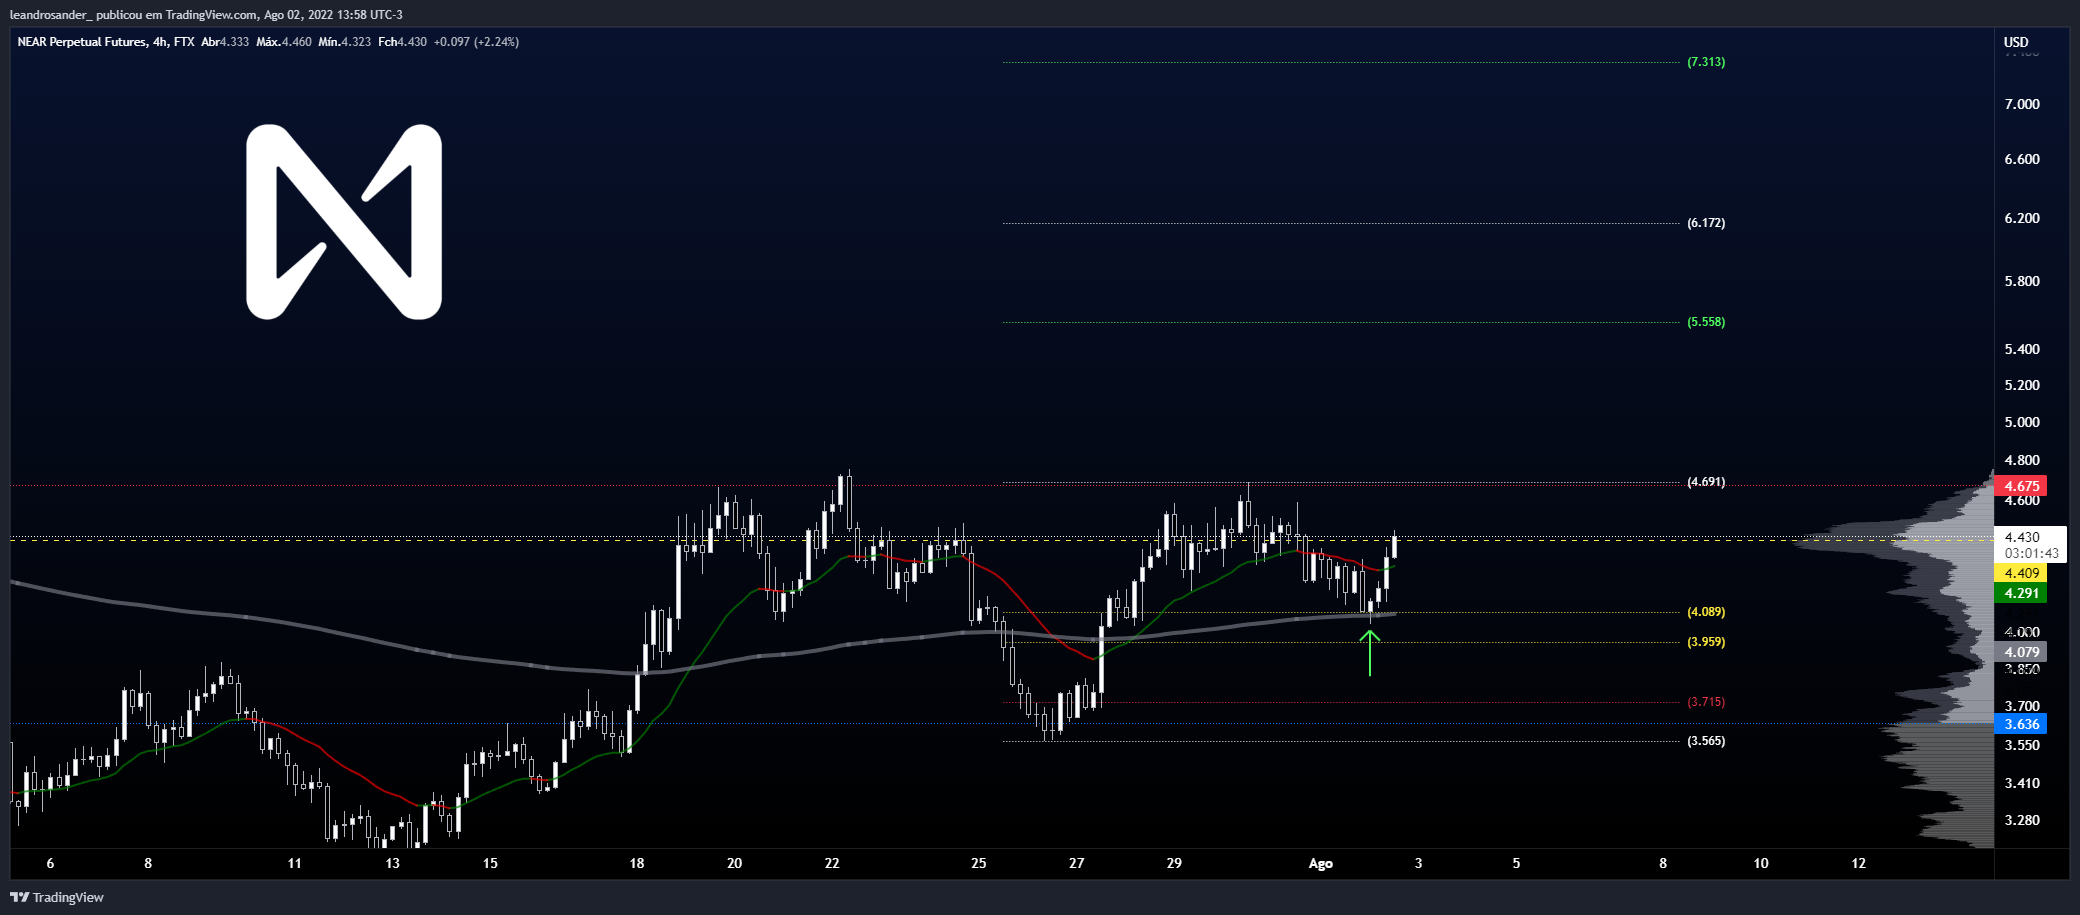Image resolution: width=2080 pixels, height=915 pixels.
Task: Click the Ago month label on time axis
Action: click(1321, 863)
